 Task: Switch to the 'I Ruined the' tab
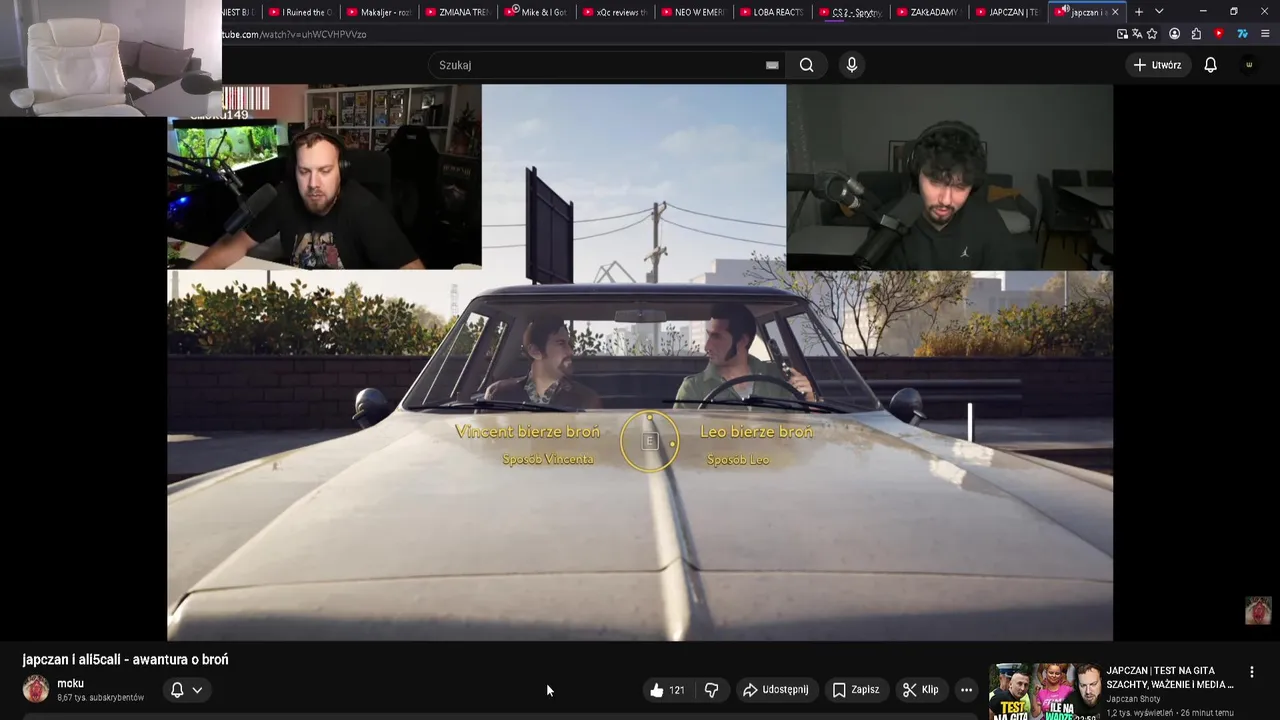coord(301,12)
